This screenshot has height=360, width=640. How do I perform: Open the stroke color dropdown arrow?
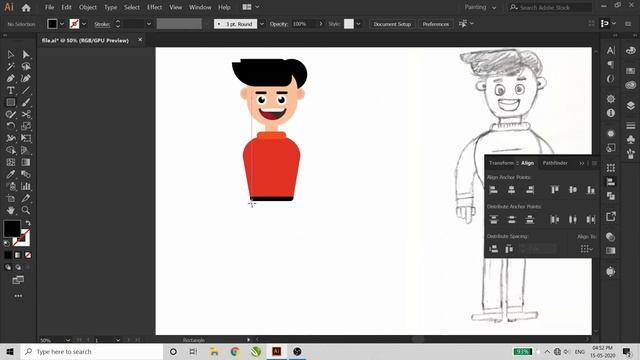click(x=84, y=24)
